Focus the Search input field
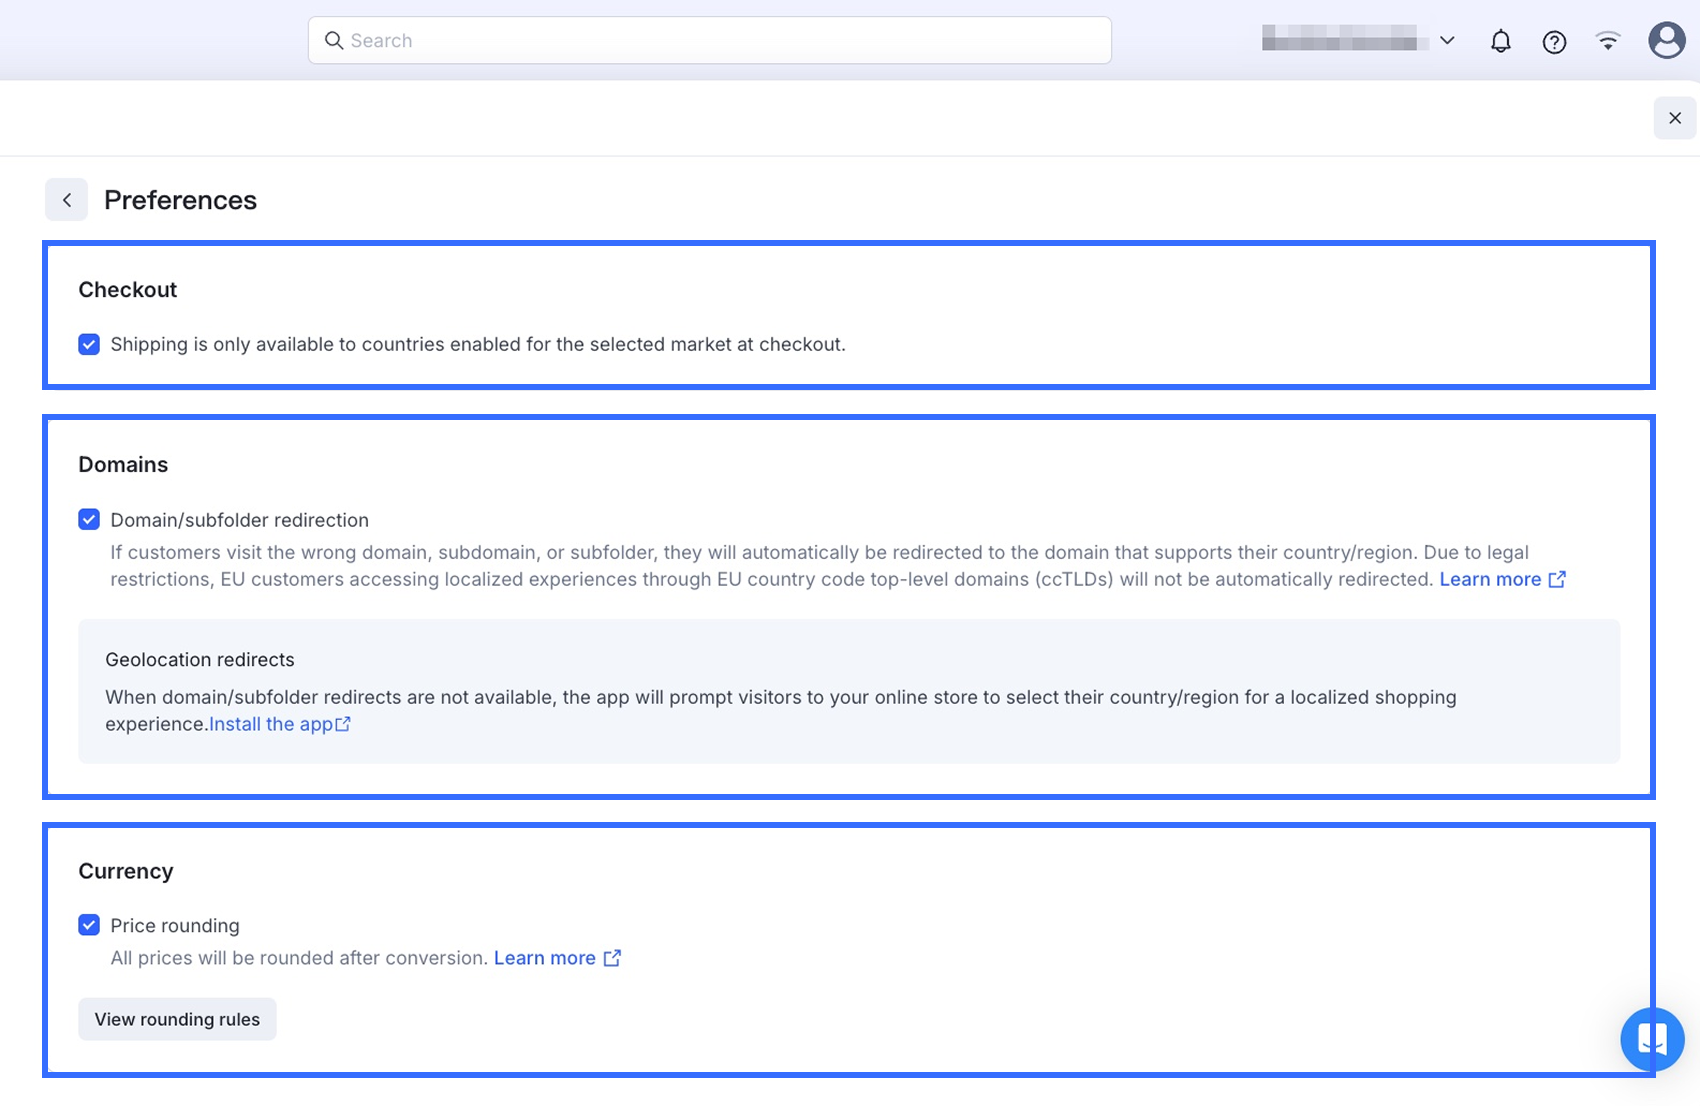 point(720,41)
